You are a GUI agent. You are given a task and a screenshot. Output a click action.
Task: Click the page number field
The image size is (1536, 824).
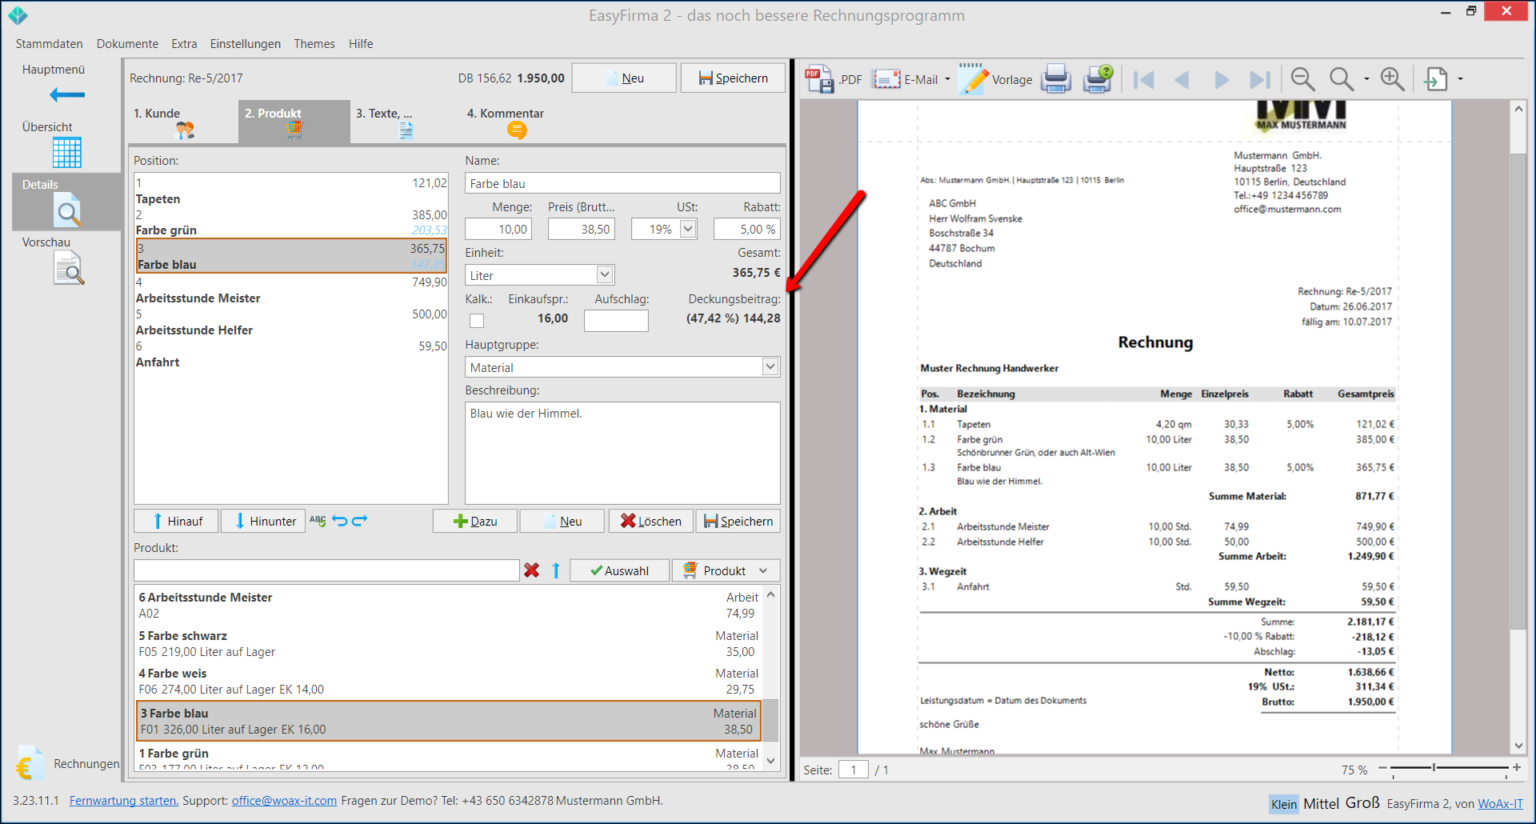(x=853, y=770)
